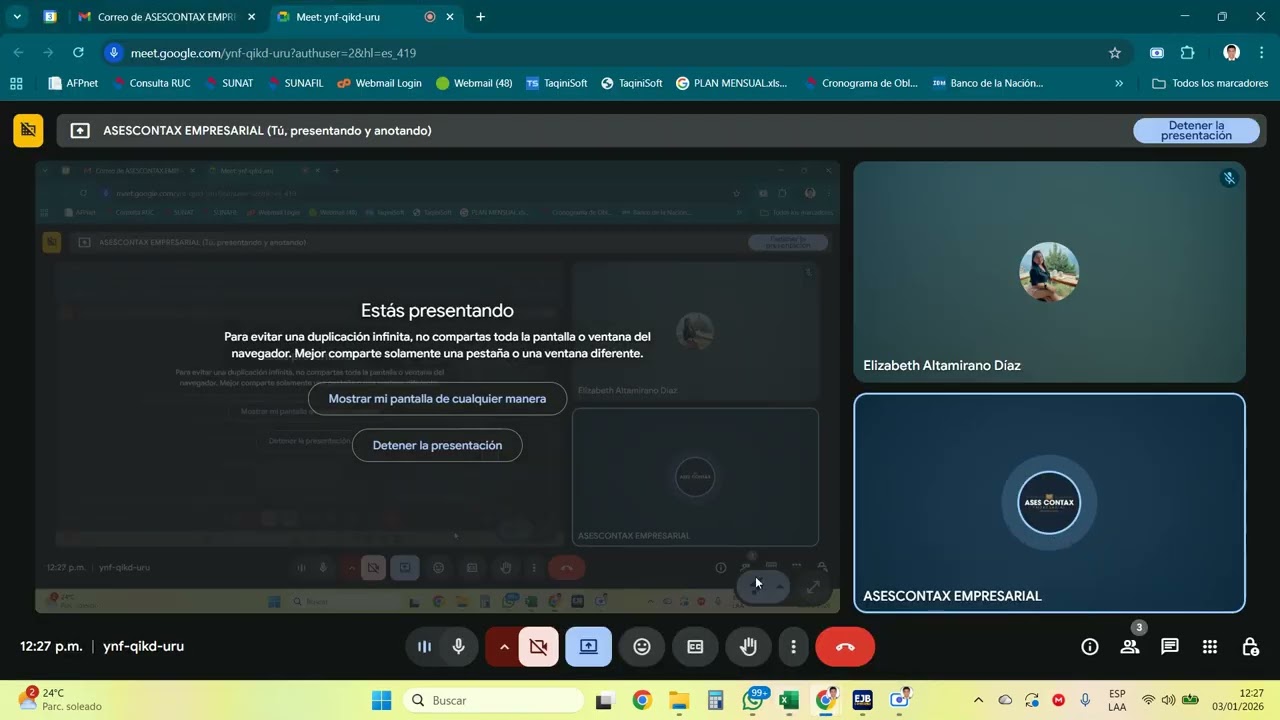Open Chrome extensions puzzle icon

[x=1188, y=53]
